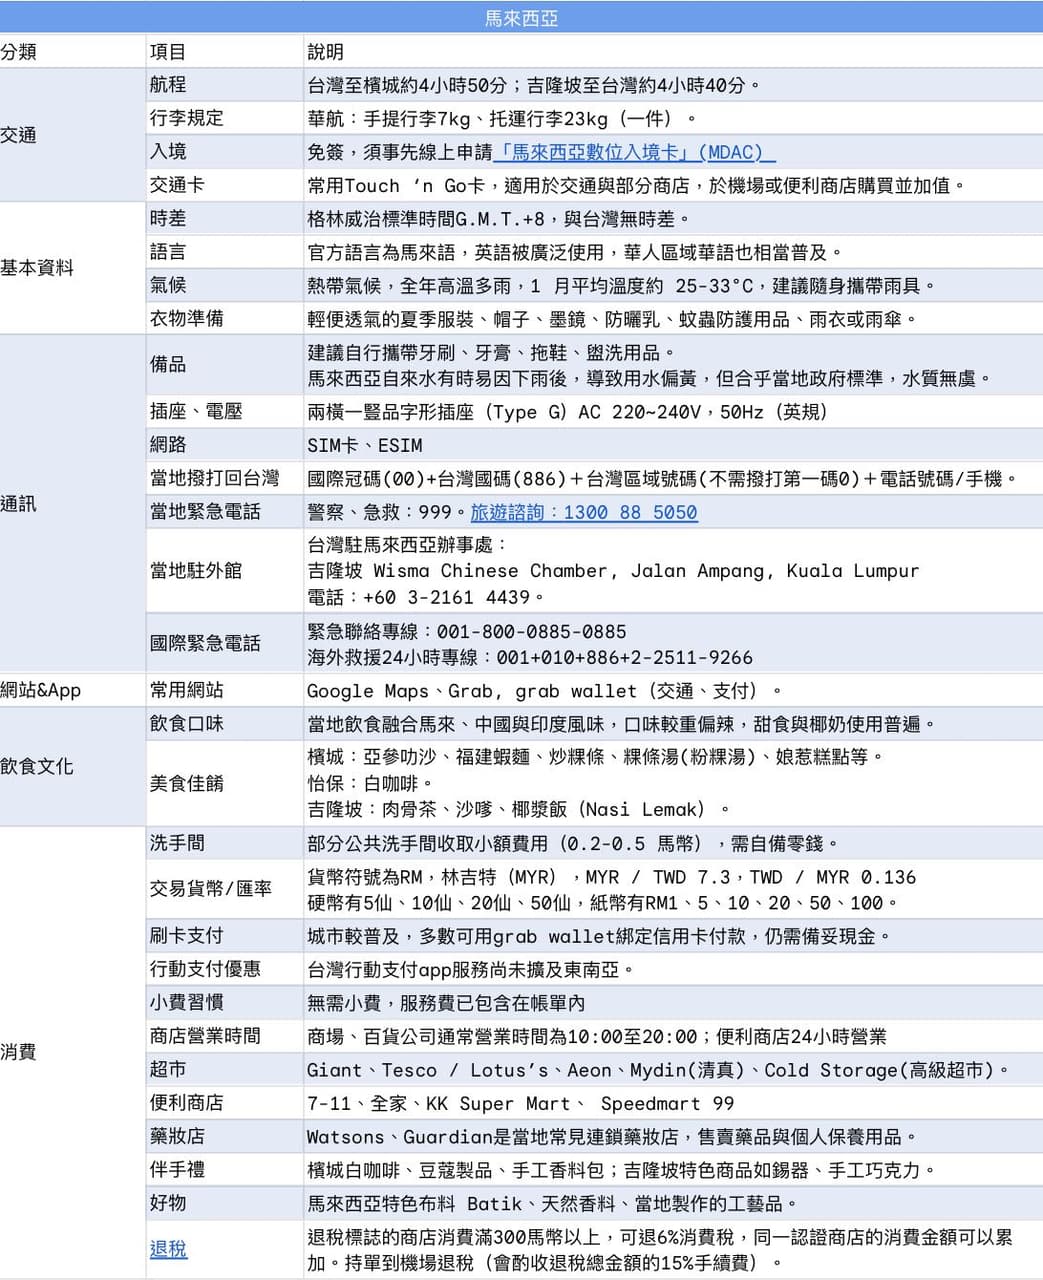1043x1280 pixels.
Task: Click the 交通 category cell
Action: [x=73, y=135]
